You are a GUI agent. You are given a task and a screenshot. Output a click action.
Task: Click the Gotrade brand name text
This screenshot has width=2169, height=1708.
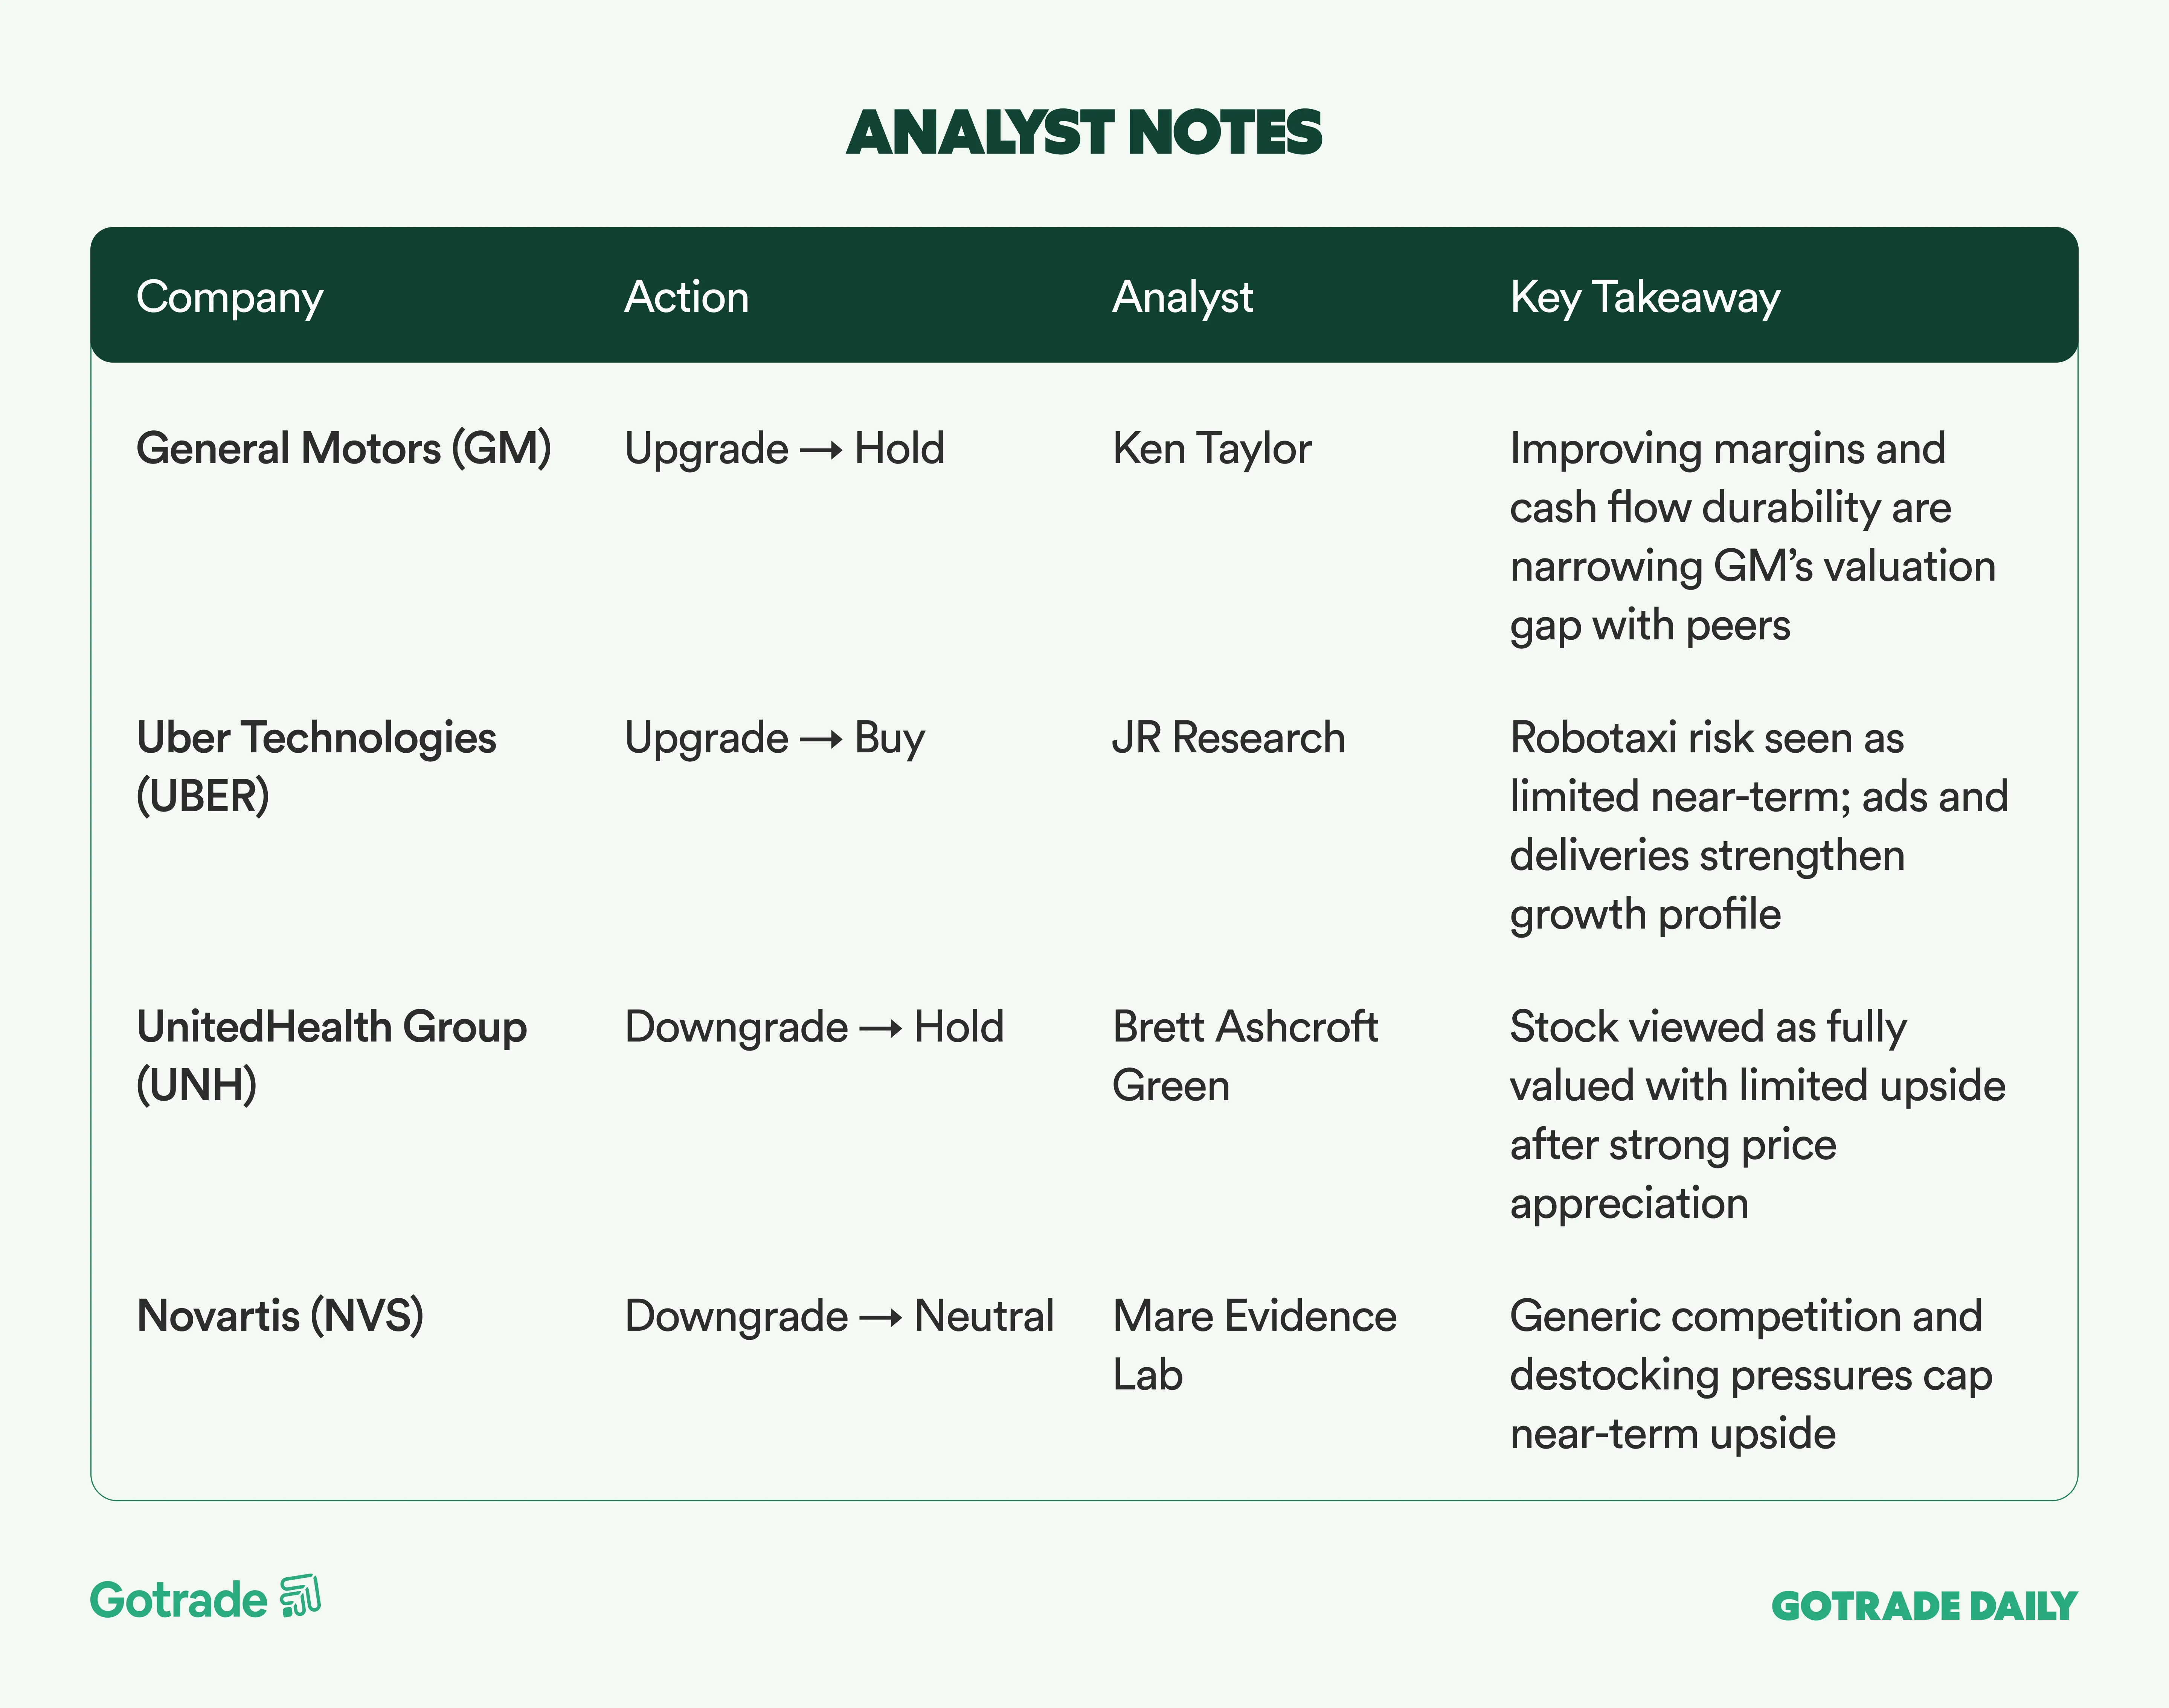point(179,1600)
